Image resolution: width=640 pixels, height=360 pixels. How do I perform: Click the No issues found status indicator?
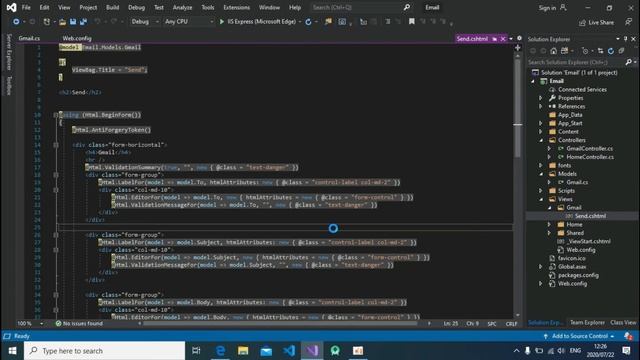point(79,324)
